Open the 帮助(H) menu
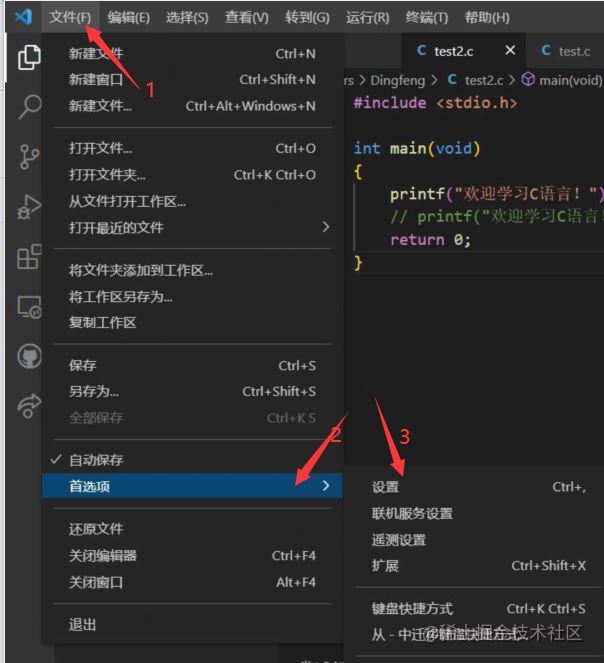Image resolution: width=604 pixels, height=663 pixels. pyautogui.click(x=487, y=17)
